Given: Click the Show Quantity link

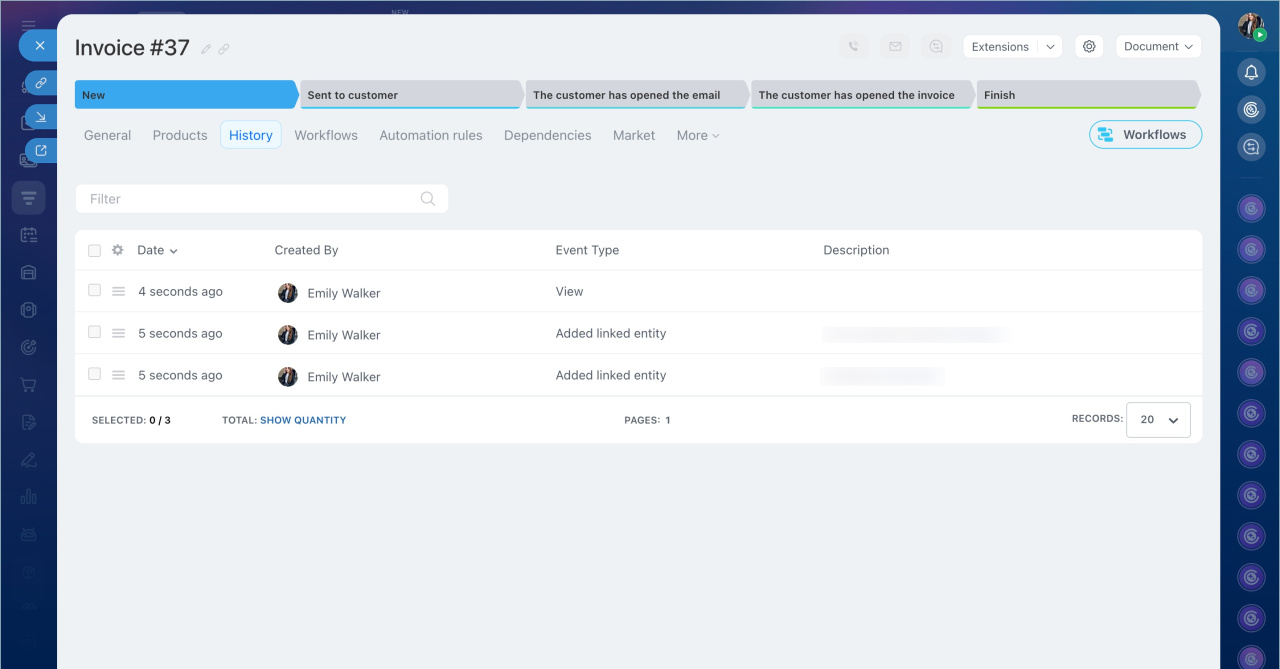Looking at the screenshot, I should tap(303, 420).
